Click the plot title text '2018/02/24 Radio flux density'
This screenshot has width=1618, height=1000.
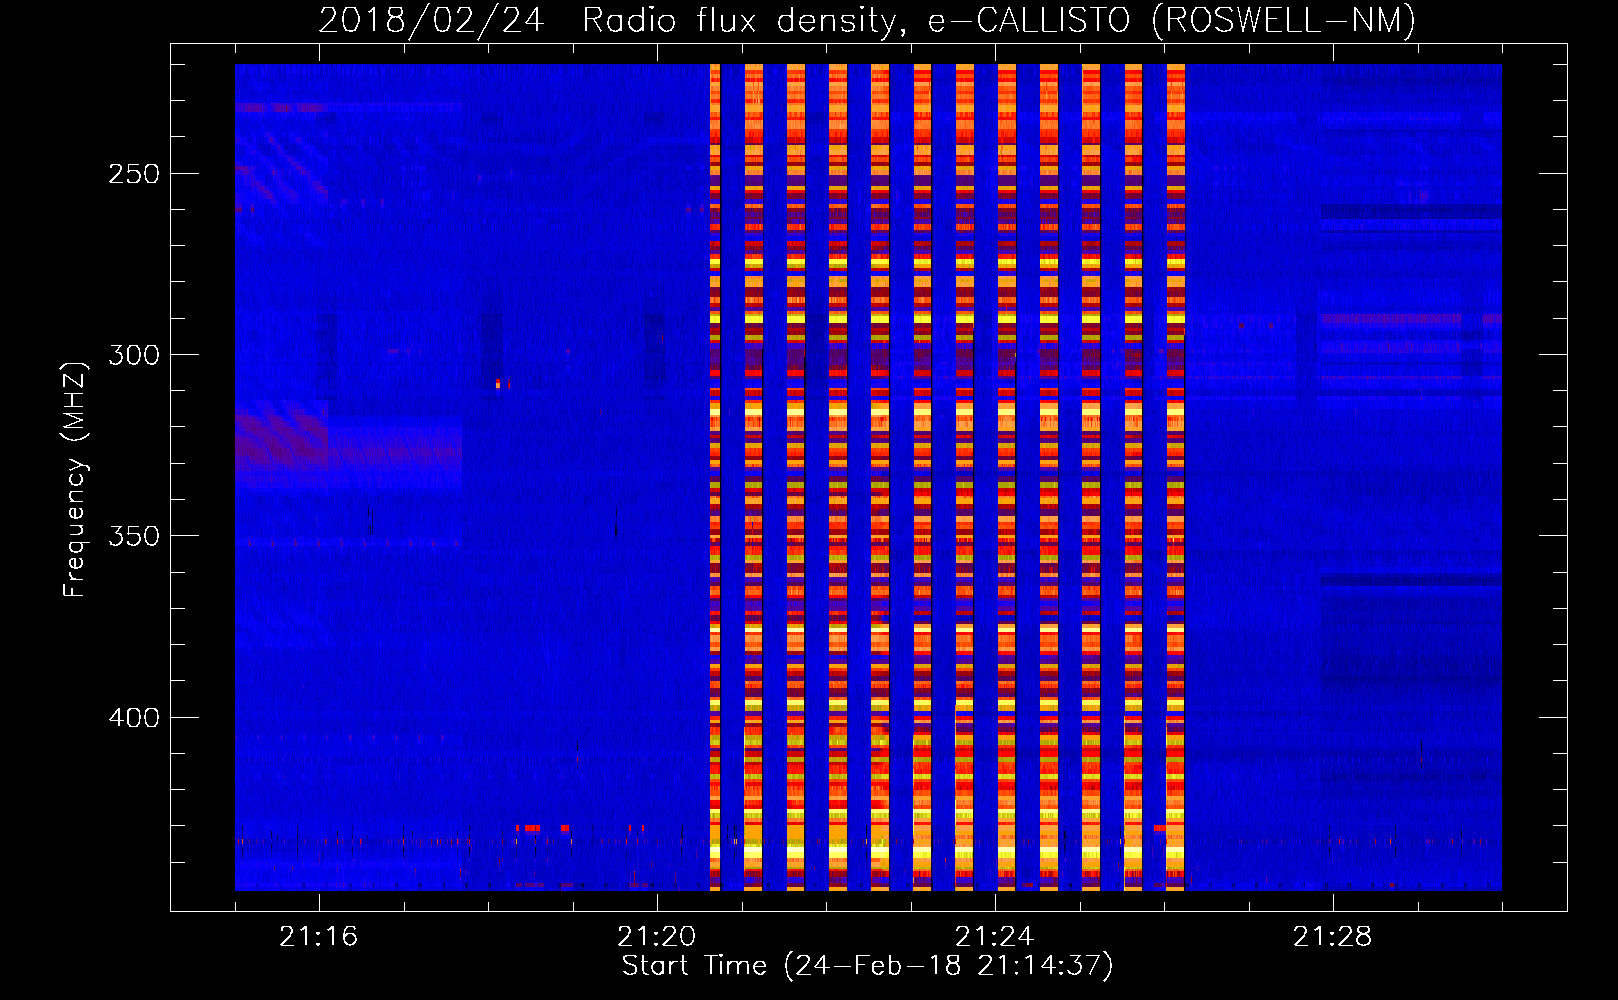click(x=608, y=21)
